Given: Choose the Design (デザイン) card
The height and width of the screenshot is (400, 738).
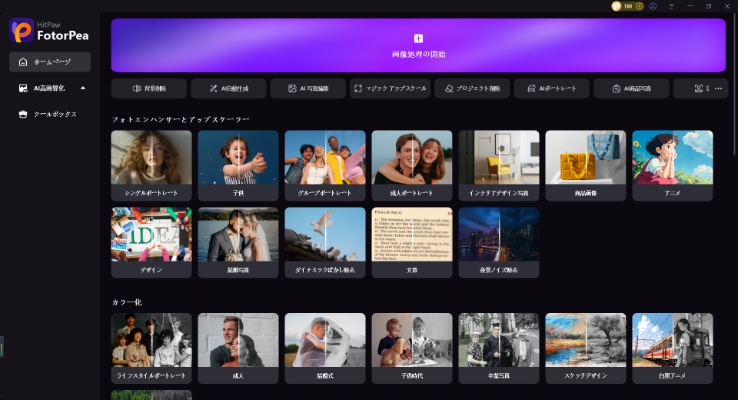Looking at the screenshot, I should click(x=151, y=242).
